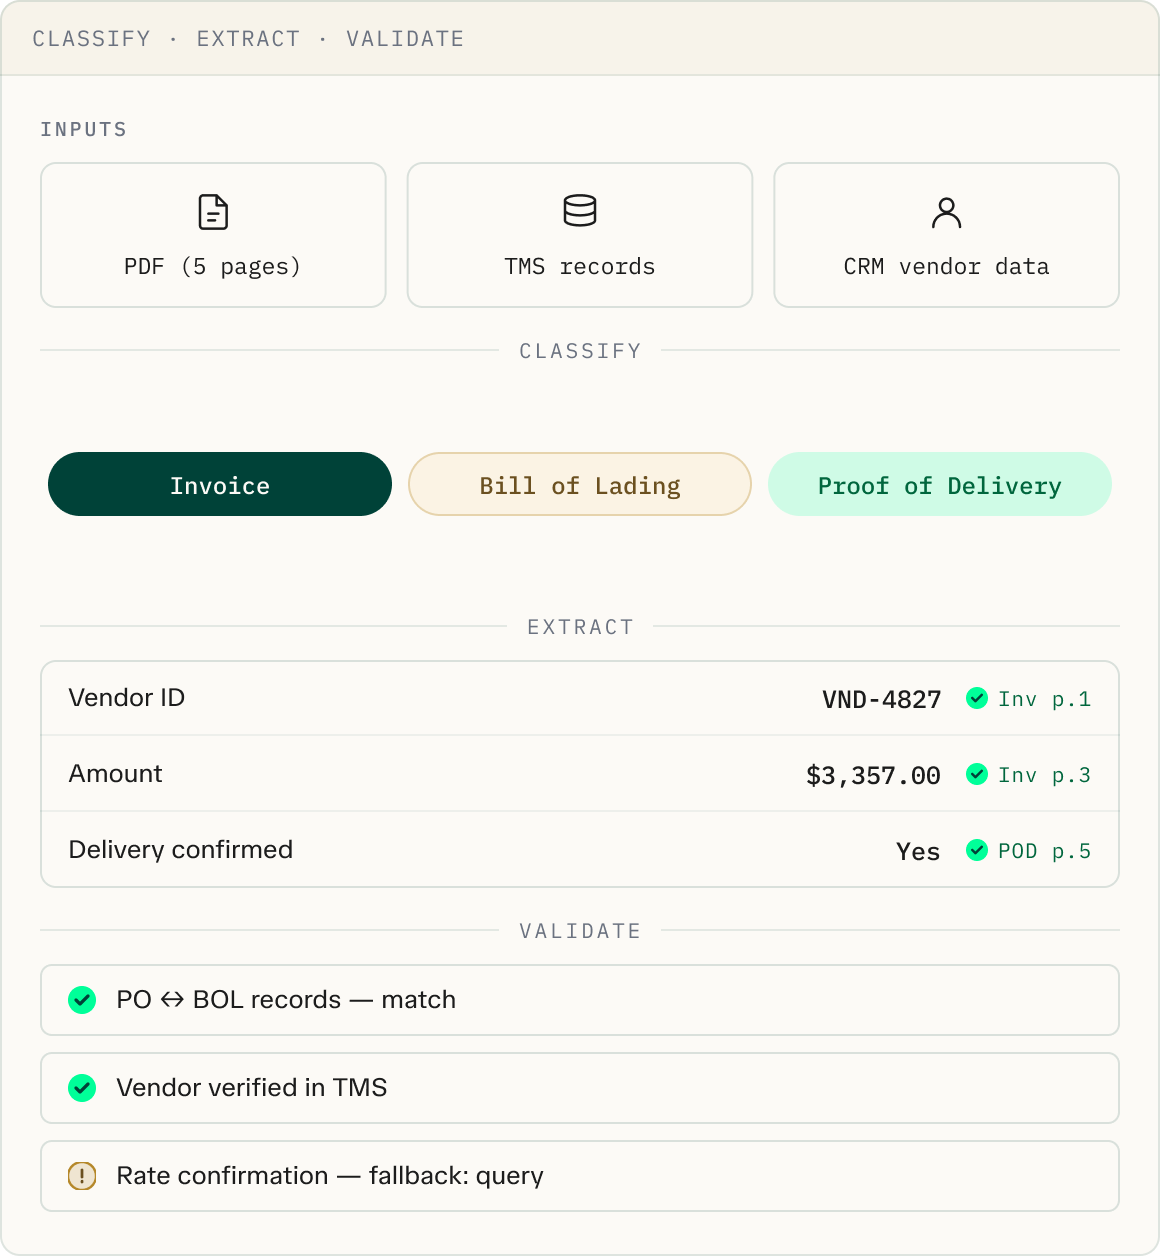Open the Inv p.1 source link

[x=1044, y=699]
